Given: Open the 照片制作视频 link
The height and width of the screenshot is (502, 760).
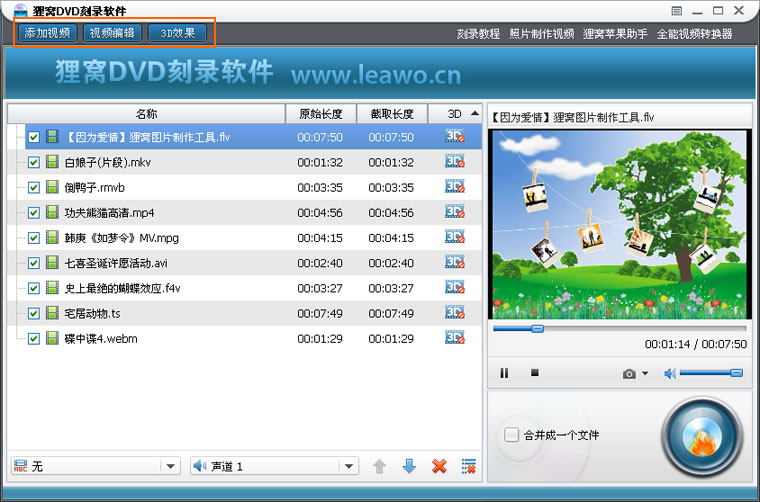Looking at the screenshot, I should click(x=541, y=34).
